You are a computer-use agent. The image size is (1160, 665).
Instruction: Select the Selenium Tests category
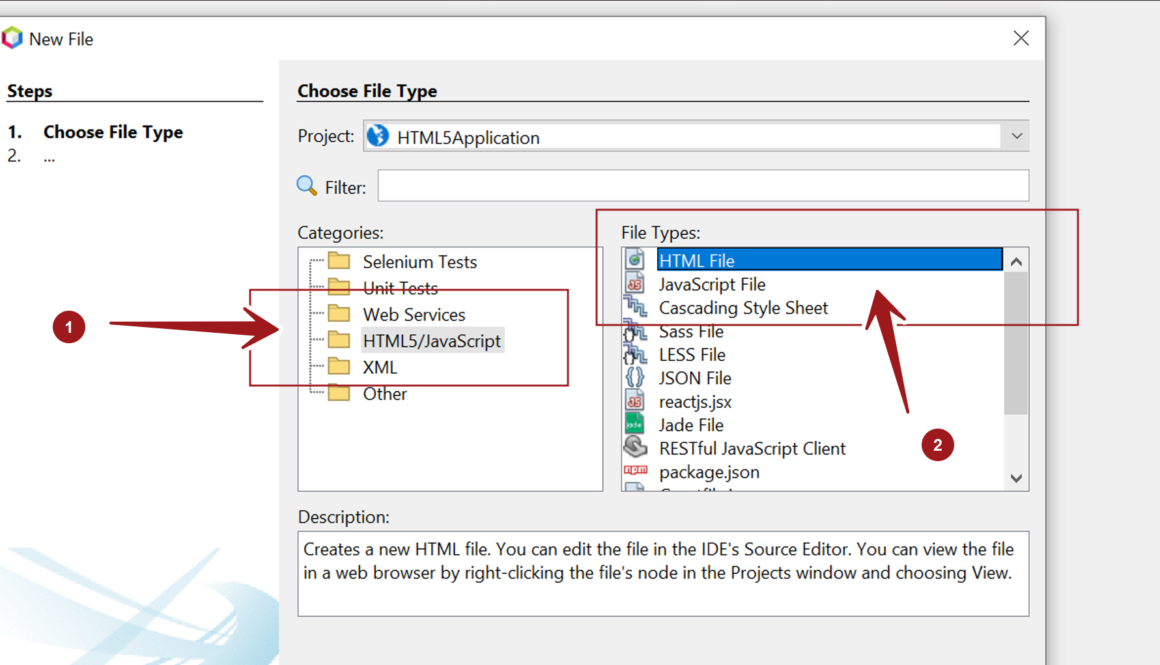[419, 262]
